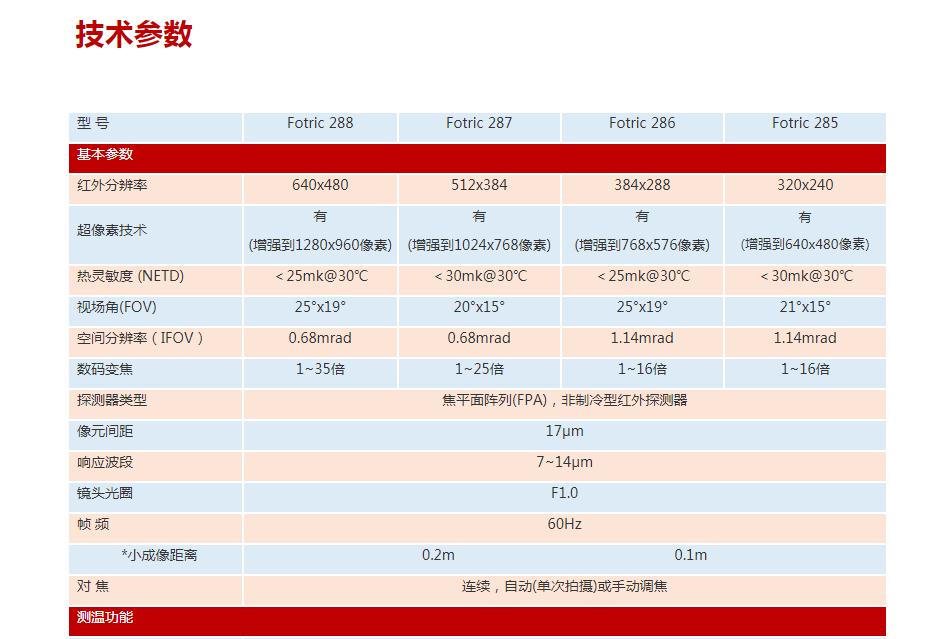Select the 响应波段 row label
Image resolution: width=935 pixels, height=639 pixels.
pyautogui.click(x=105, y=462)
